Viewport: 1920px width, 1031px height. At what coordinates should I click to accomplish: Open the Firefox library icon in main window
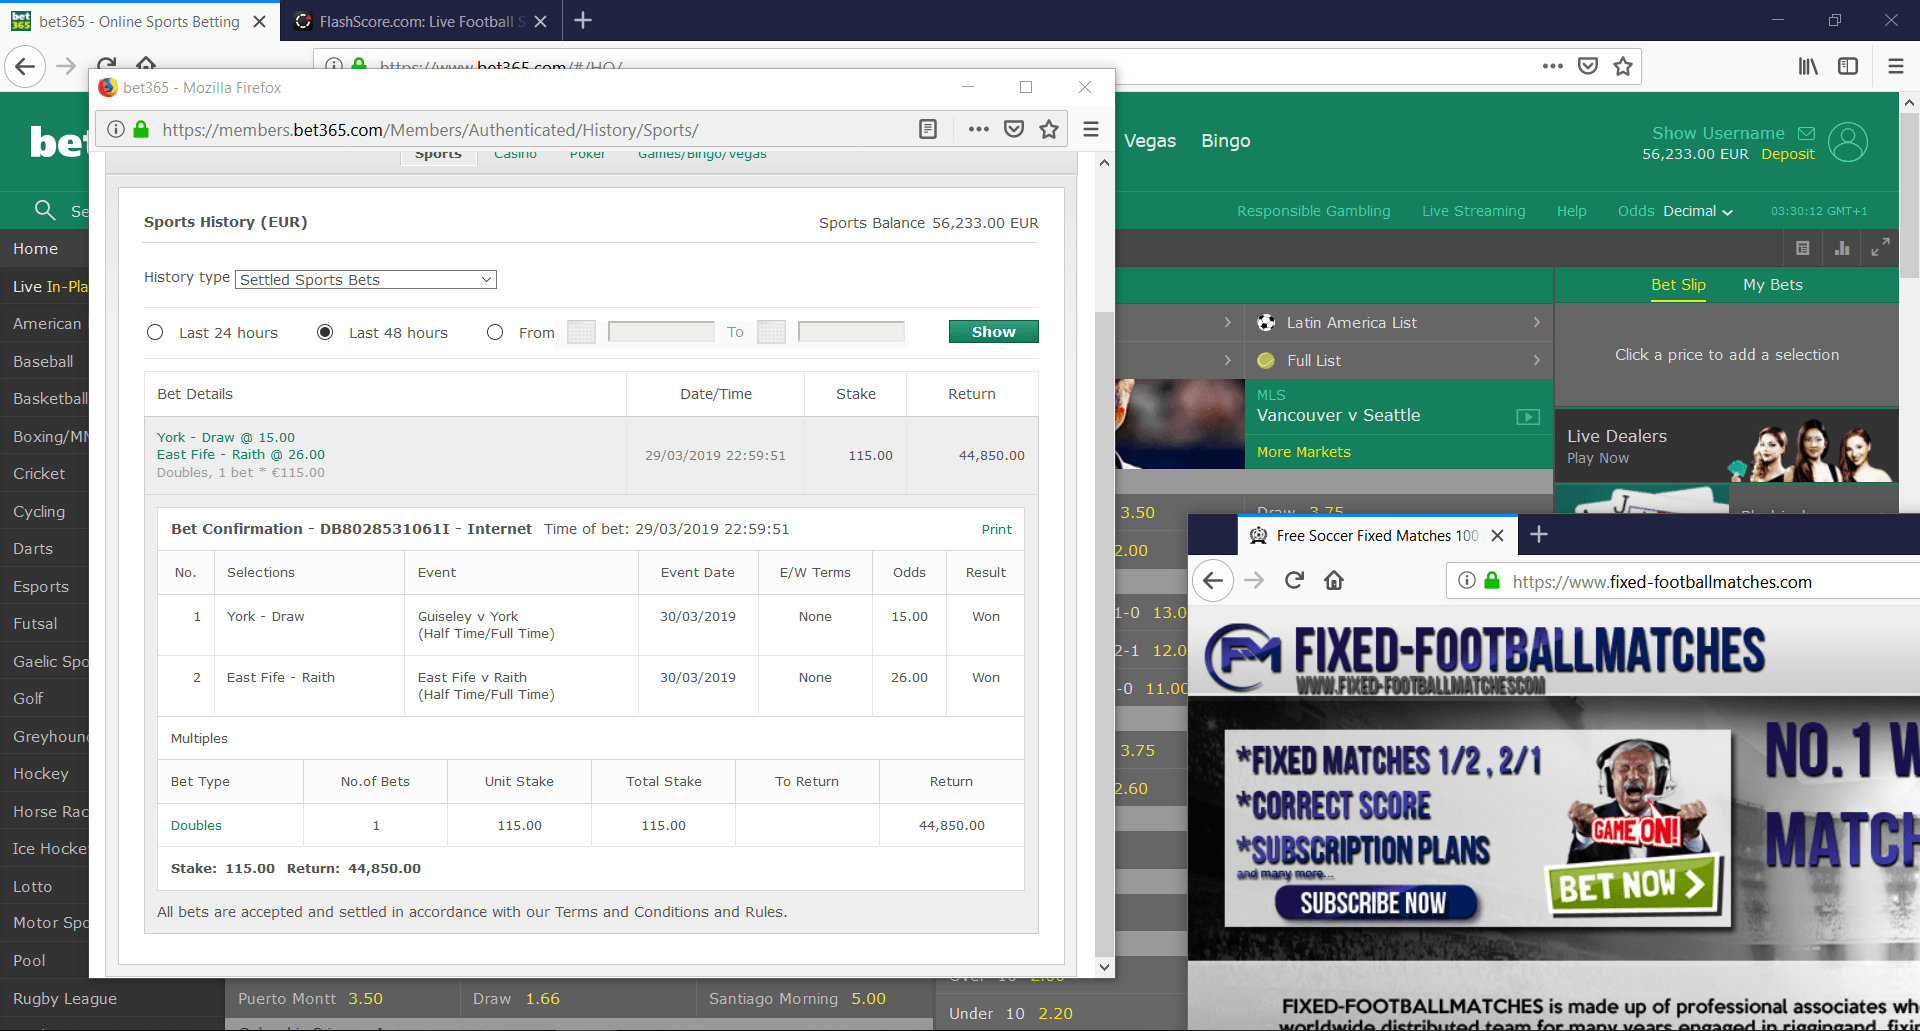coord(1808,66)
